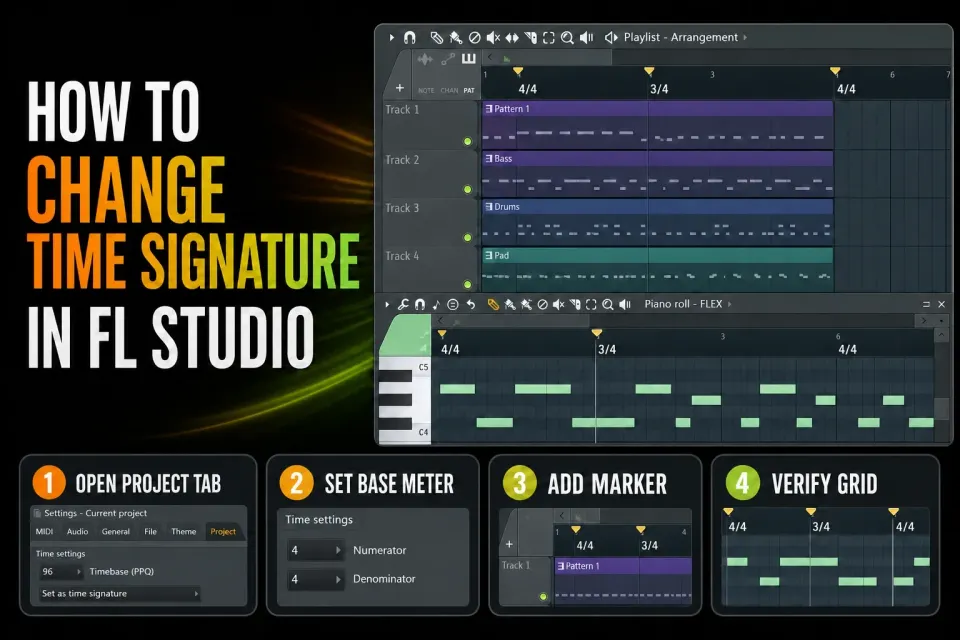Click the Piano roll playback speaker tool
The width and height of the screenshot is (960, 640).
624,304
